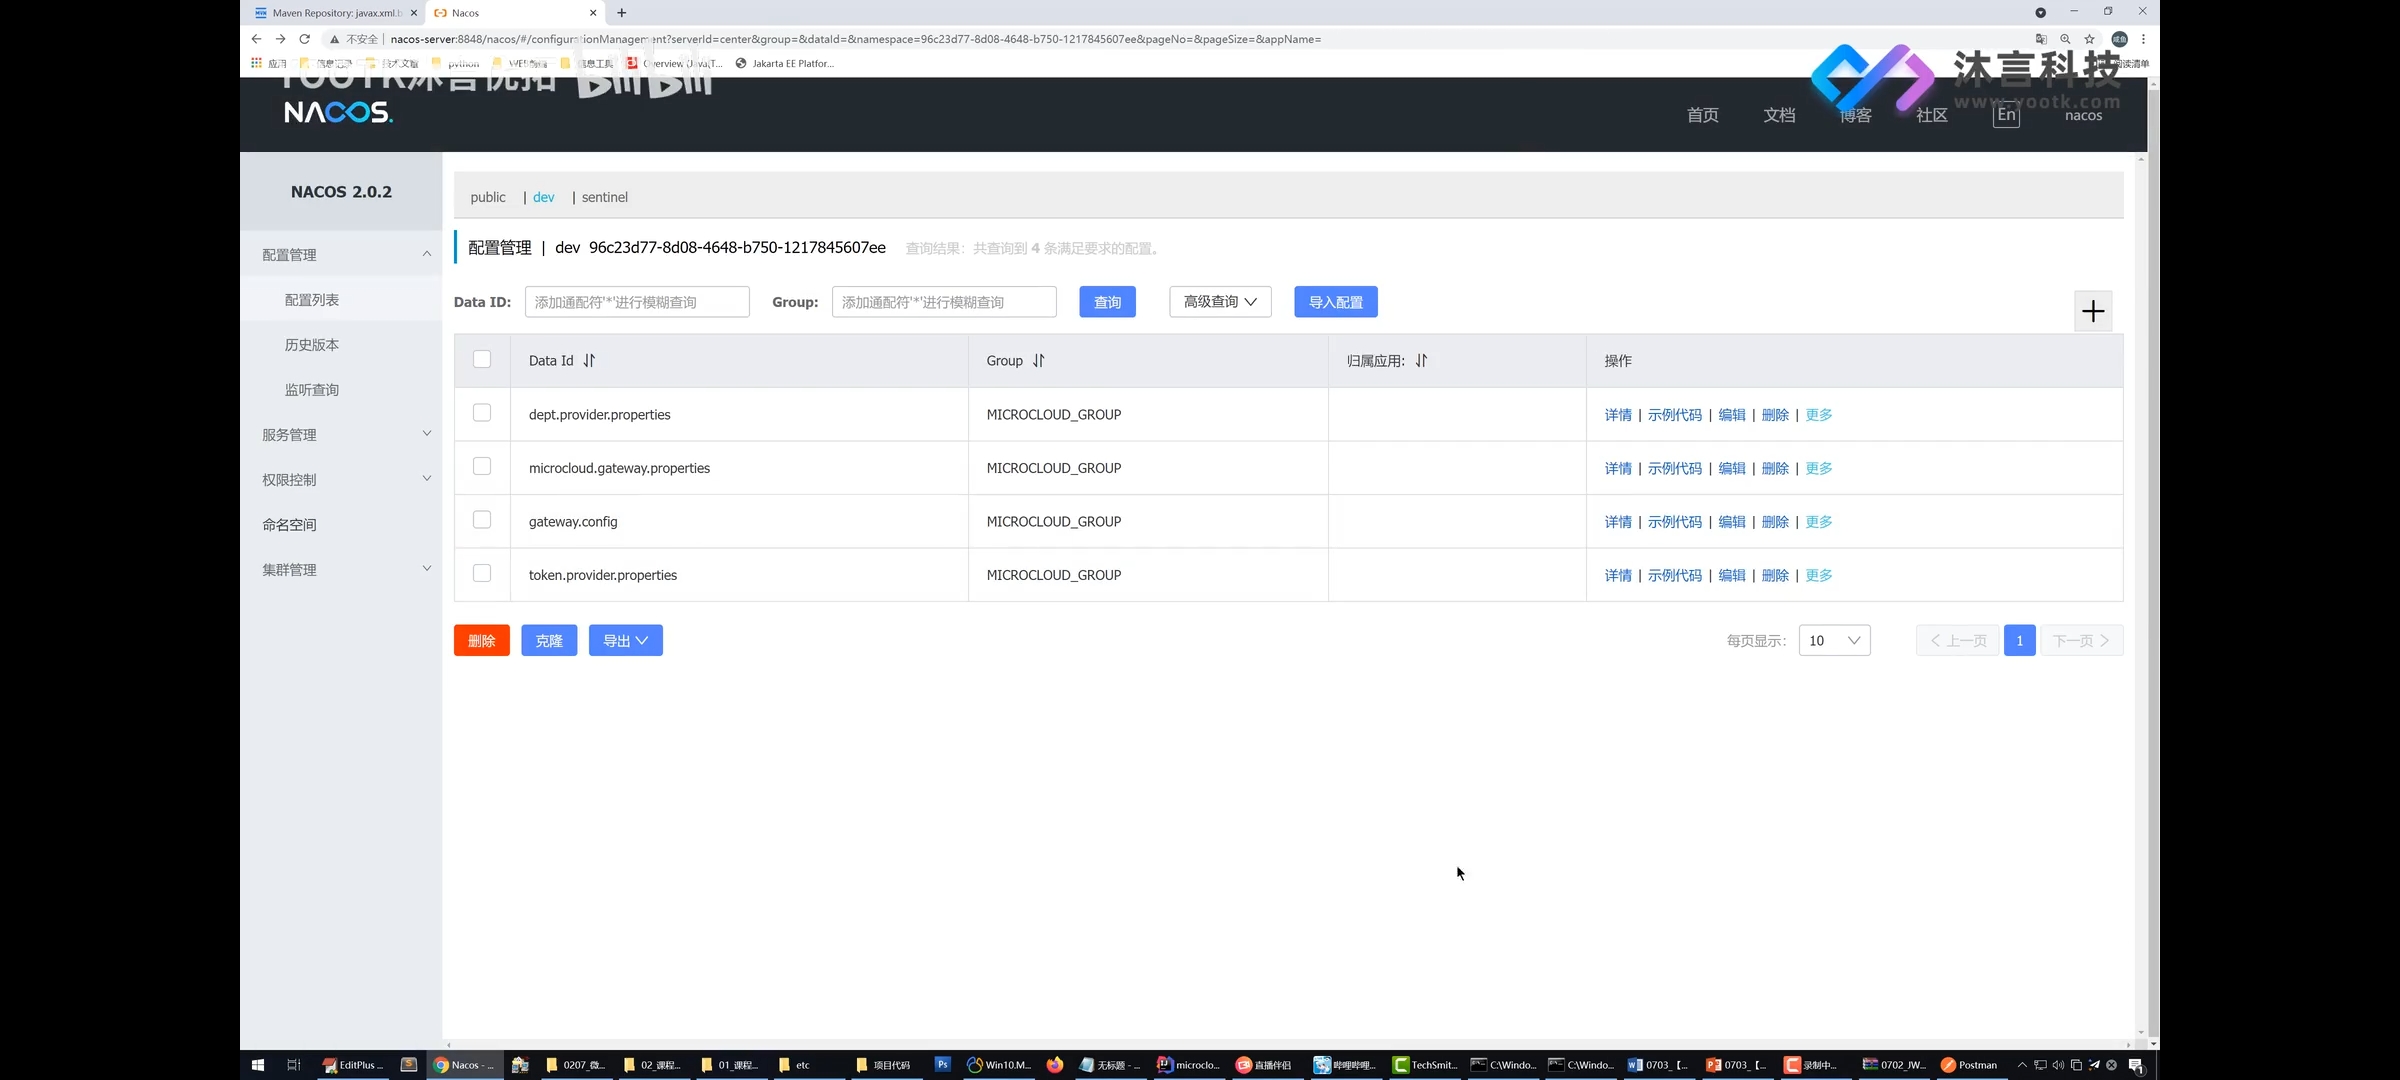
Task: Click the plus icon to create configuration
Action: (x=2093, y=311)
